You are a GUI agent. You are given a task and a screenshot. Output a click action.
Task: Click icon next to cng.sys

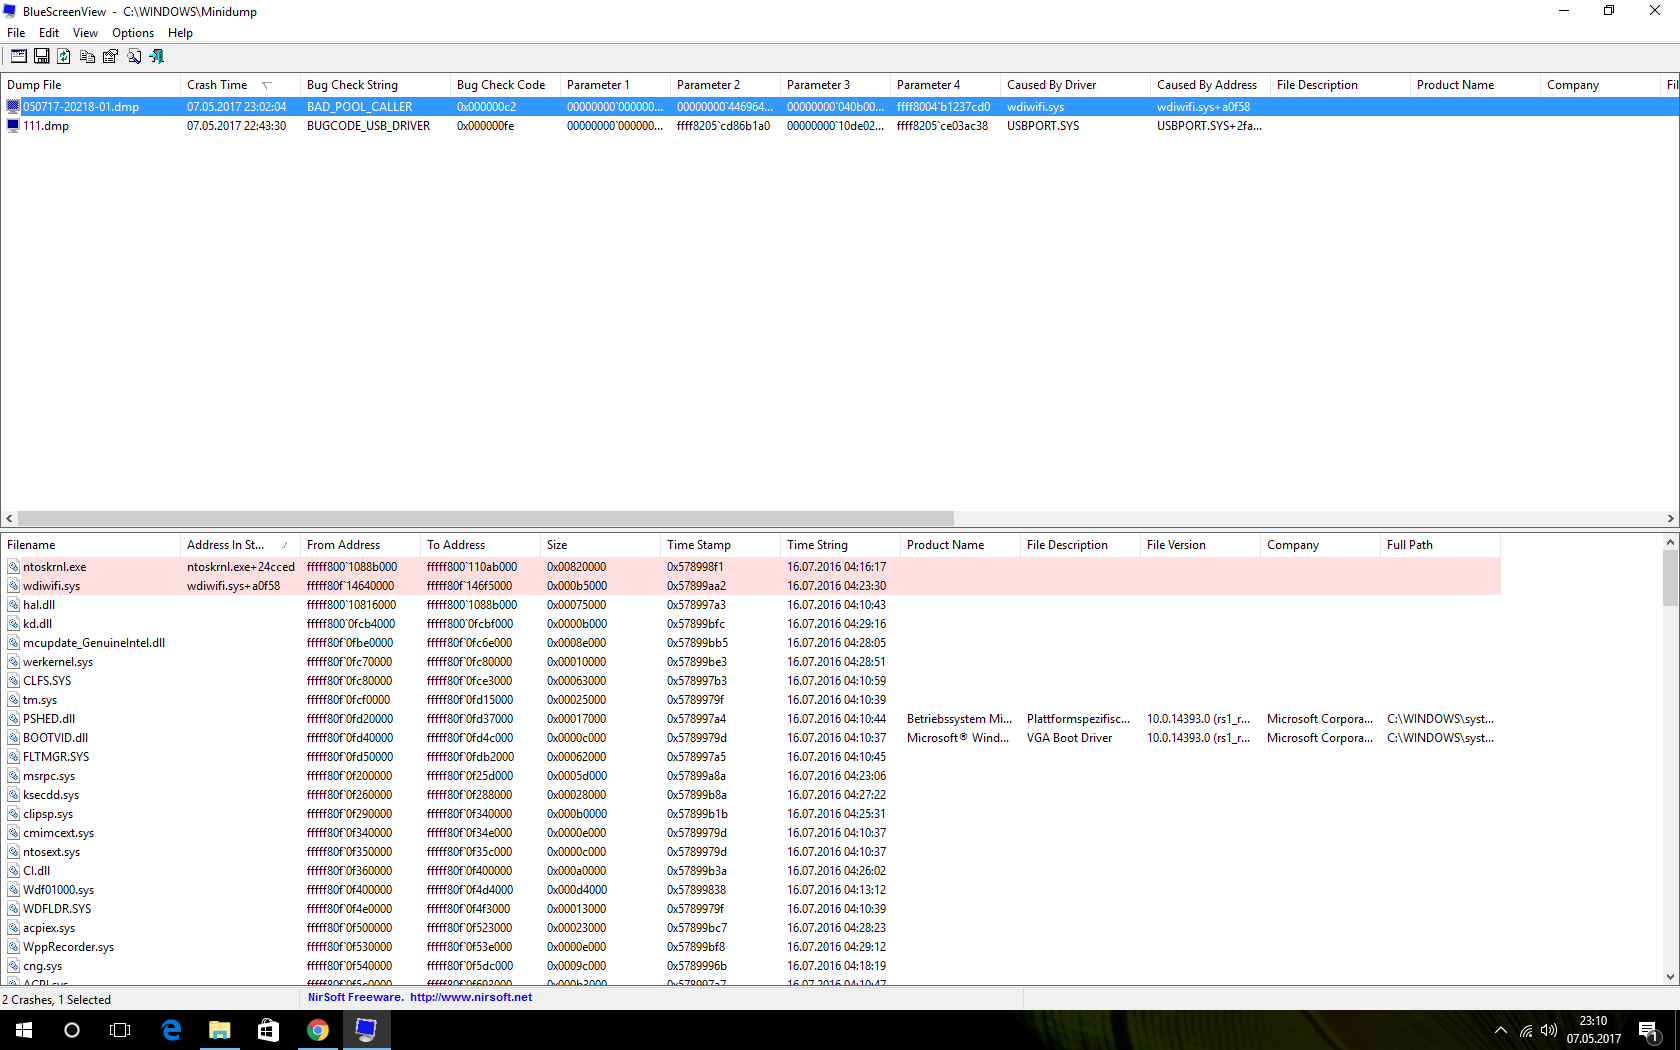click(x=13, y=966)
